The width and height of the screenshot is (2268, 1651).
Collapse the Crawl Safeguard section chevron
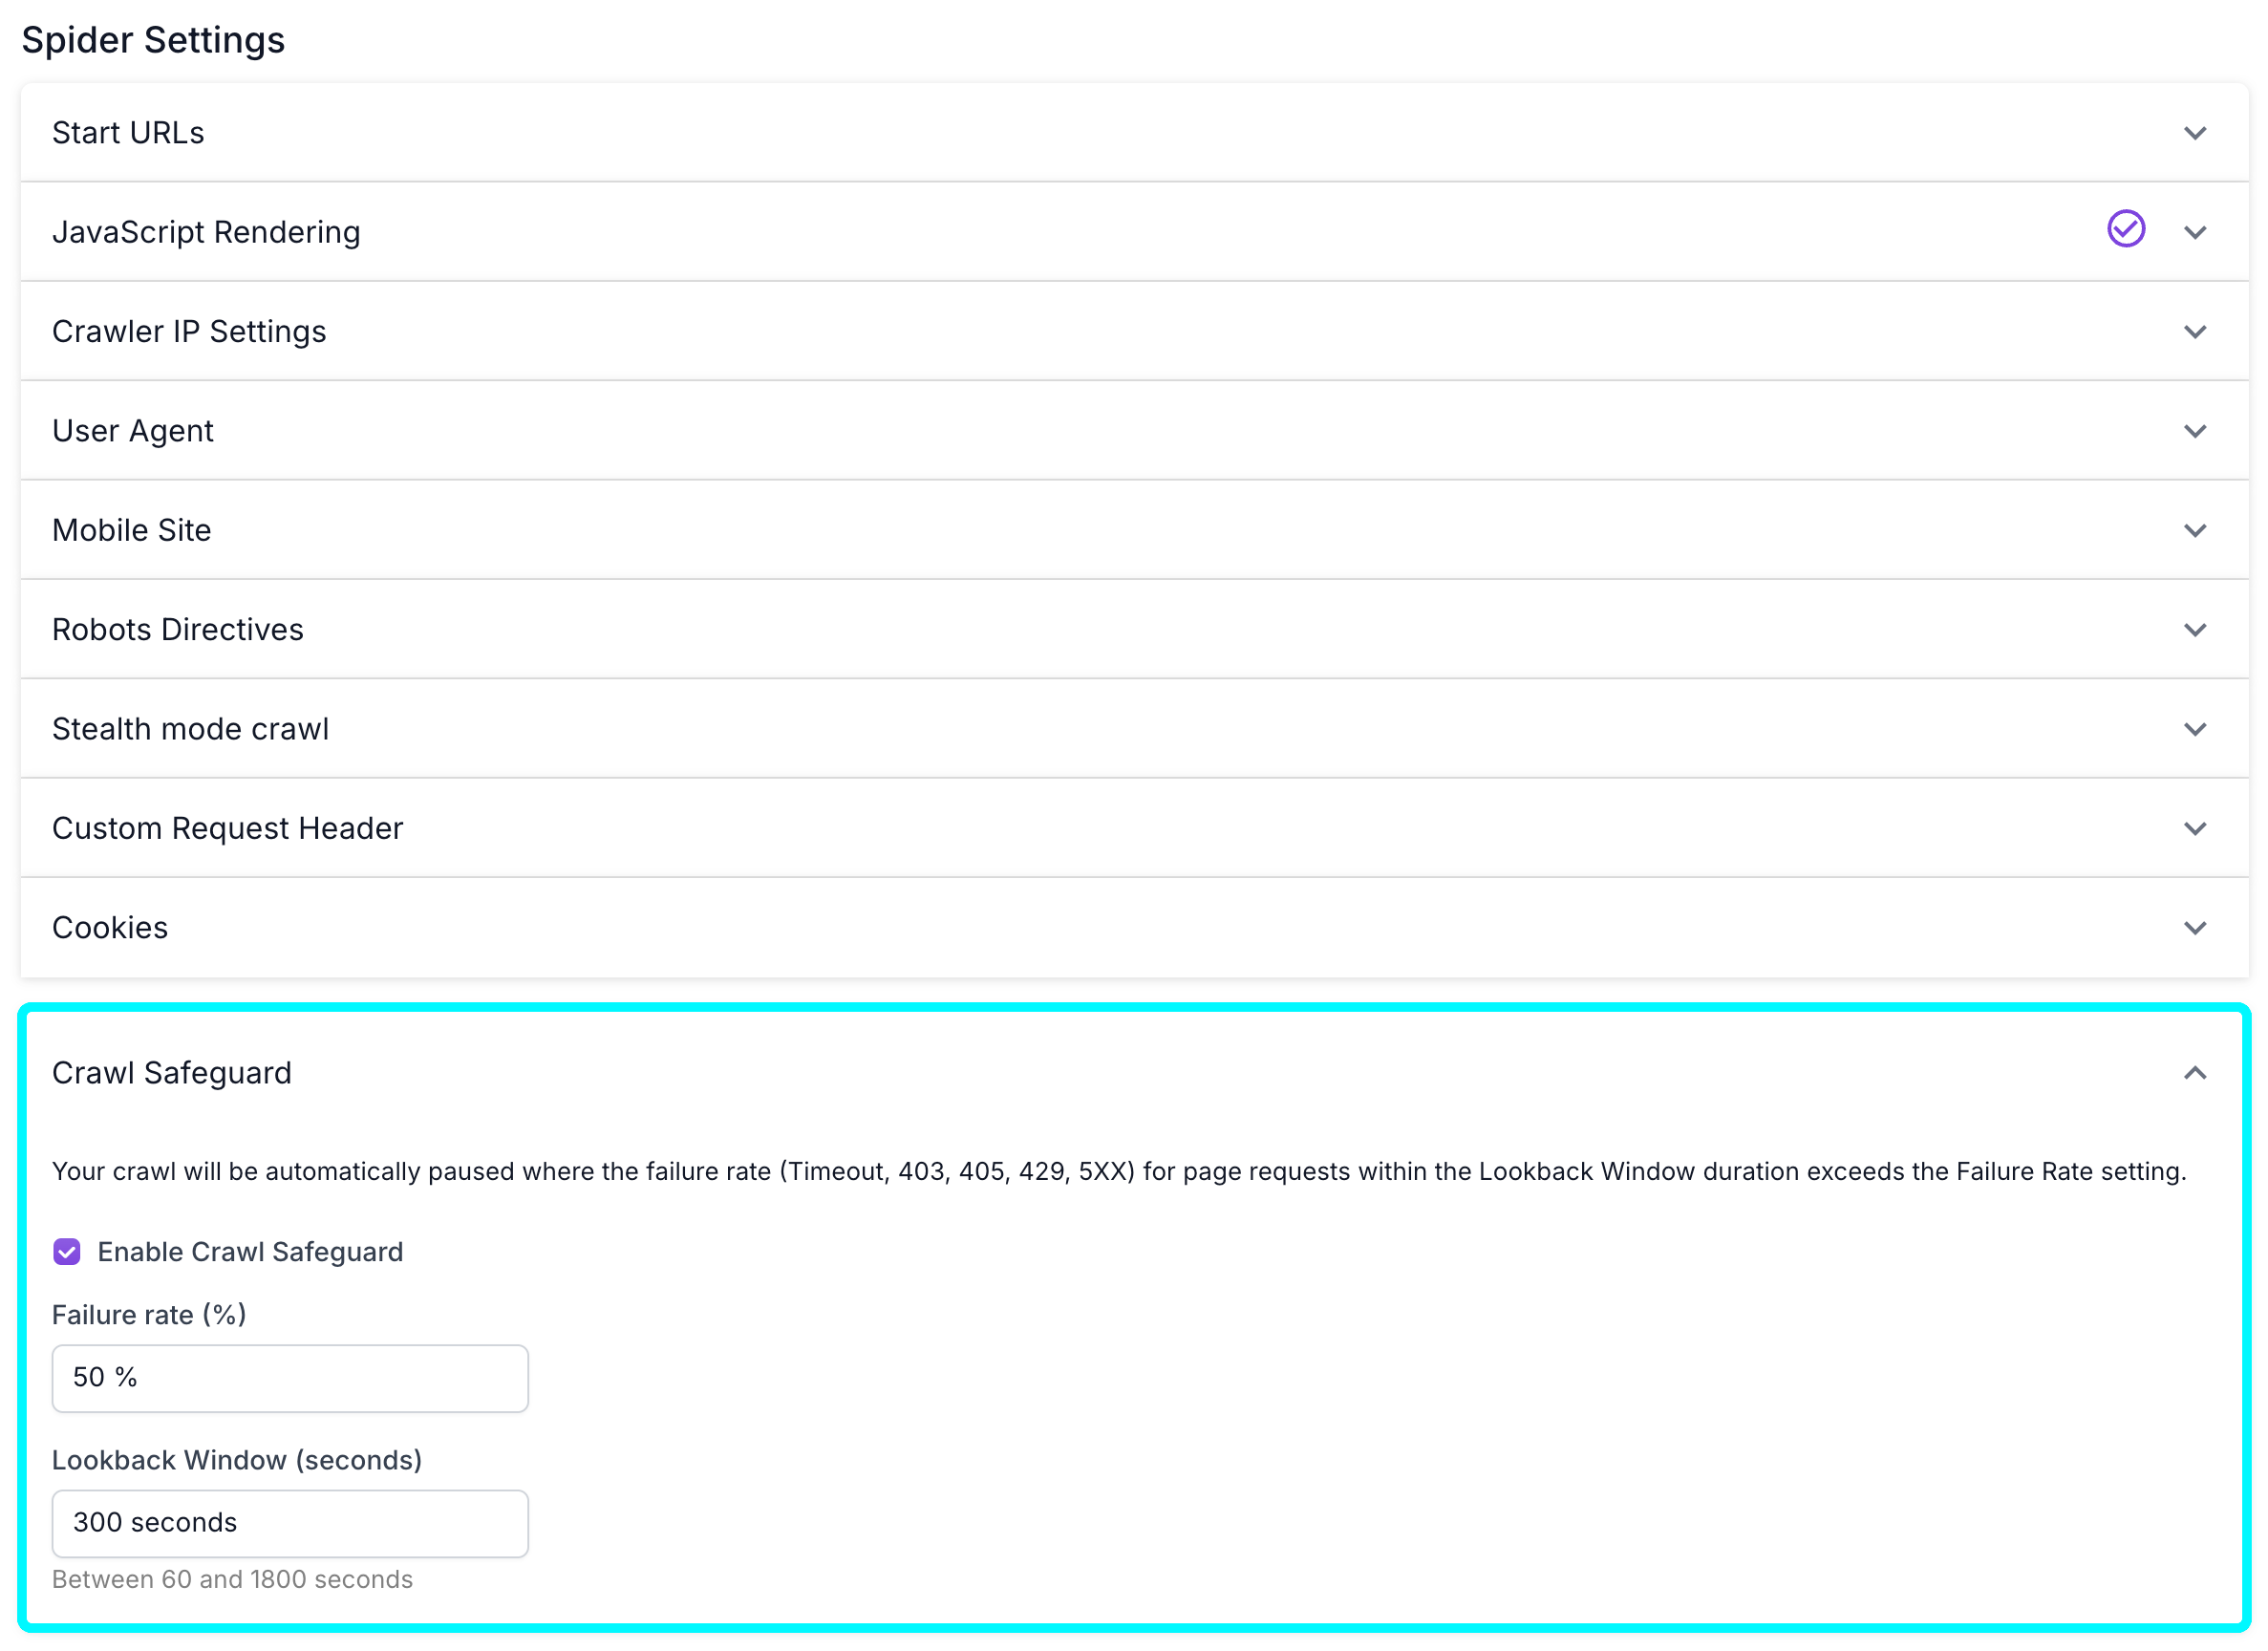(2195, 1073)
